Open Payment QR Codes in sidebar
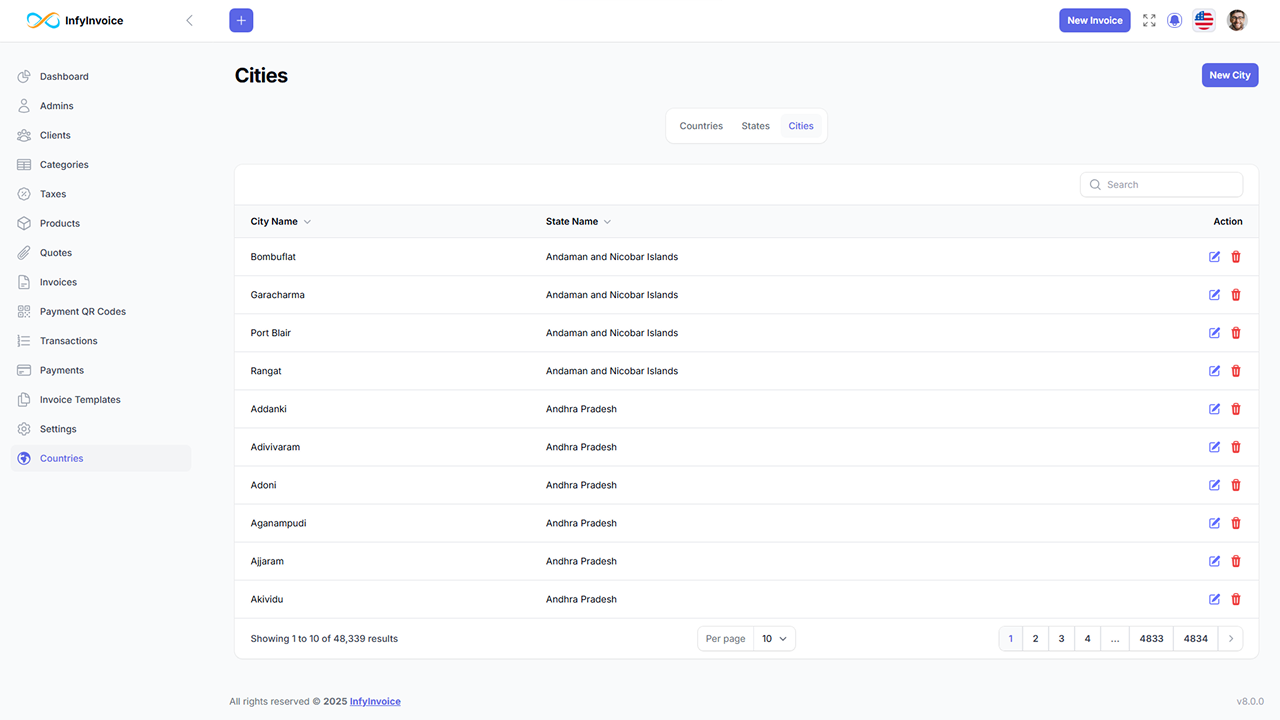The image size is (1280, 720). [82, 312]
